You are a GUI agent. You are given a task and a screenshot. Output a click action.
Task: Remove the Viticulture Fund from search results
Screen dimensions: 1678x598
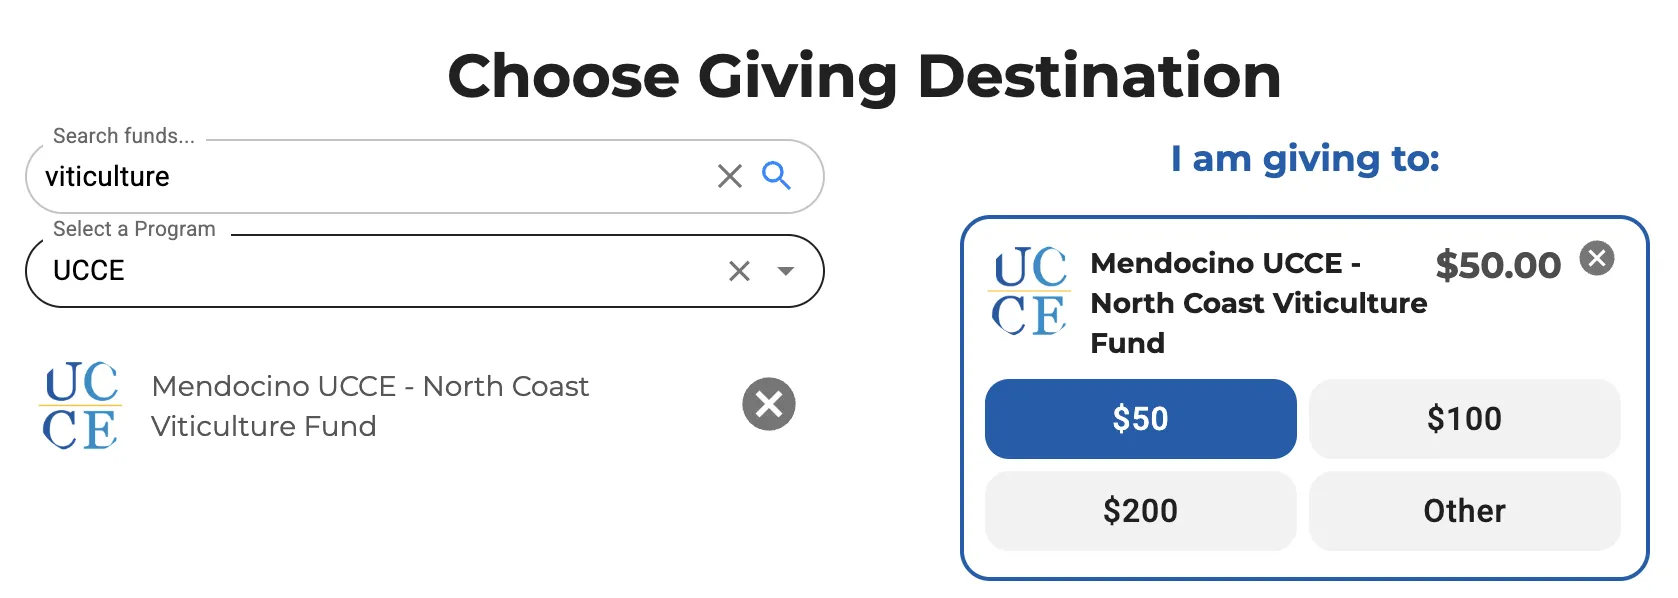(768, 405)
